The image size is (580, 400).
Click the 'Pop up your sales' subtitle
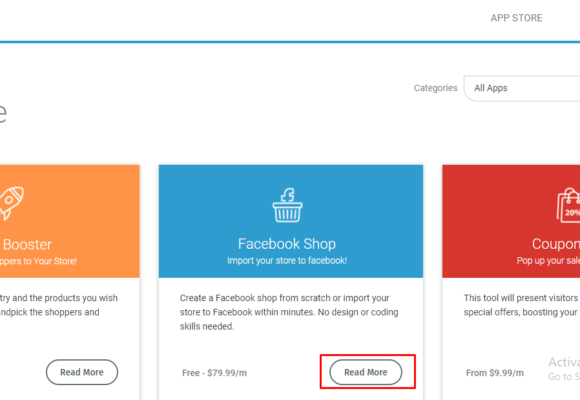[548, 260]
